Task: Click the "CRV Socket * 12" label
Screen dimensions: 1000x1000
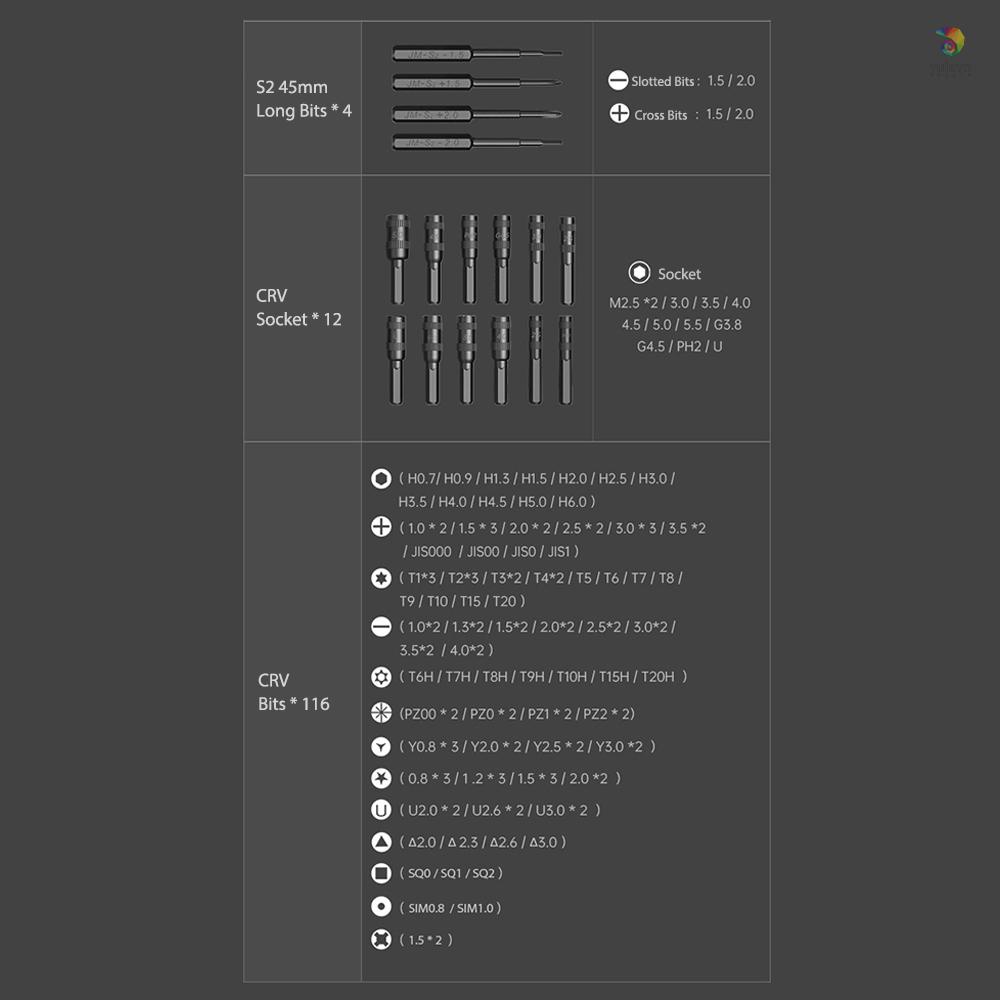Action: 298,308
